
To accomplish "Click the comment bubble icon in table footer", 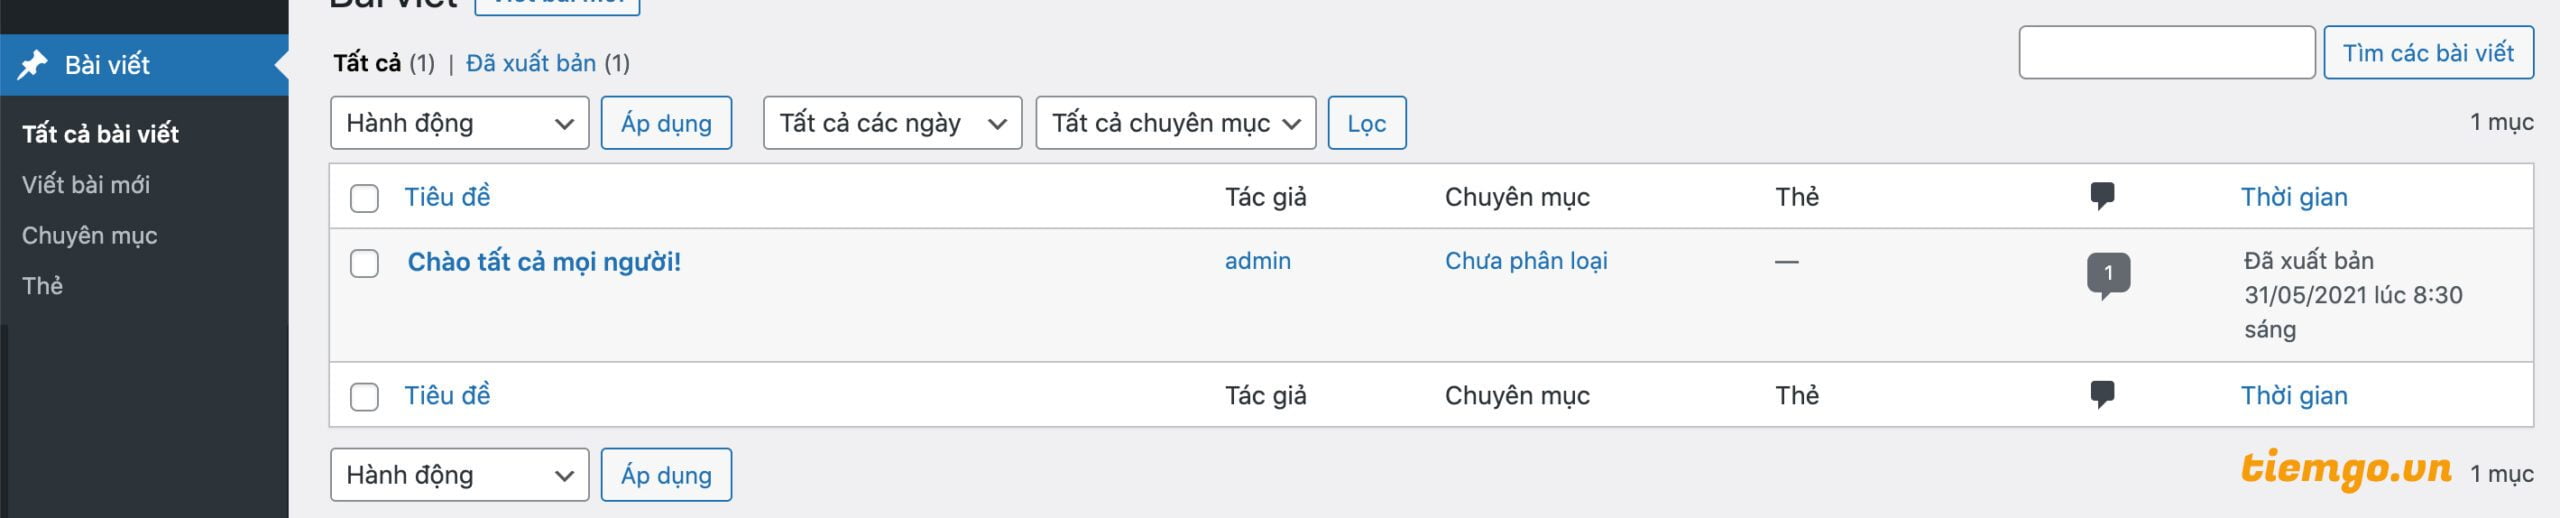I will click(2102, 395).
